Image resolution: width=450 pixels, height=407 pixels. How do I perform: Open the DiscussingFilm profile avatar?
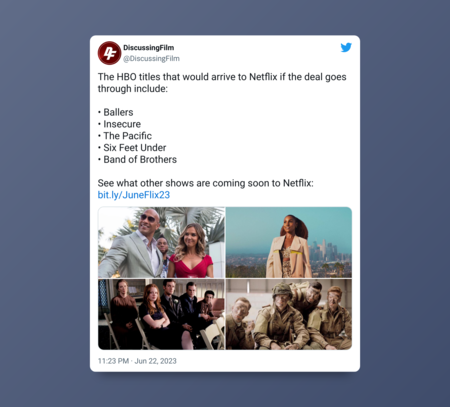[109, 53]
